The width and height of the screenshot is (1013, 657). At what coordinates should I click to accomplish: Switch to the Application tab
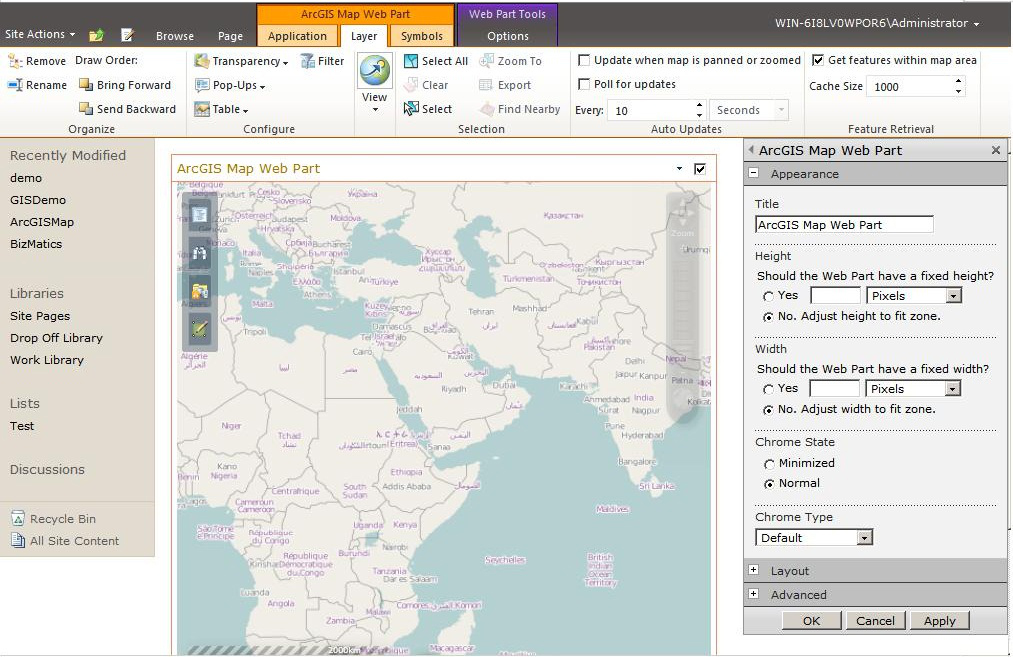click(297, 36)
